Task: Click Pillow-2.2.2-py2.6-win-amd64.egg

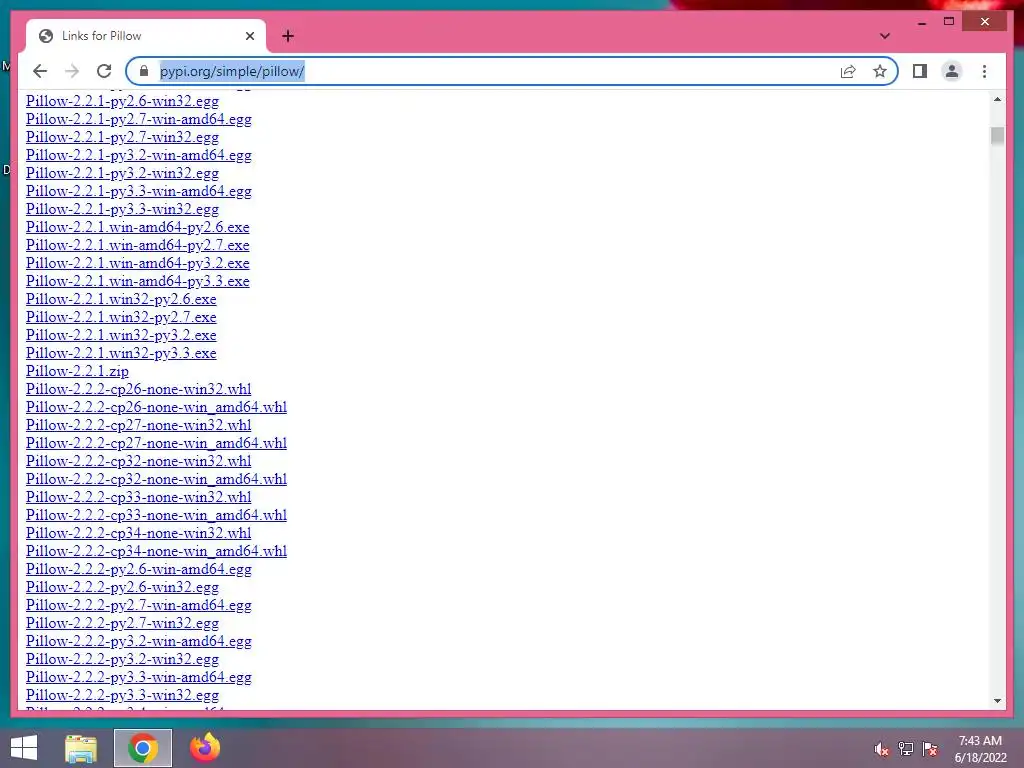Action: pos(138,569)
